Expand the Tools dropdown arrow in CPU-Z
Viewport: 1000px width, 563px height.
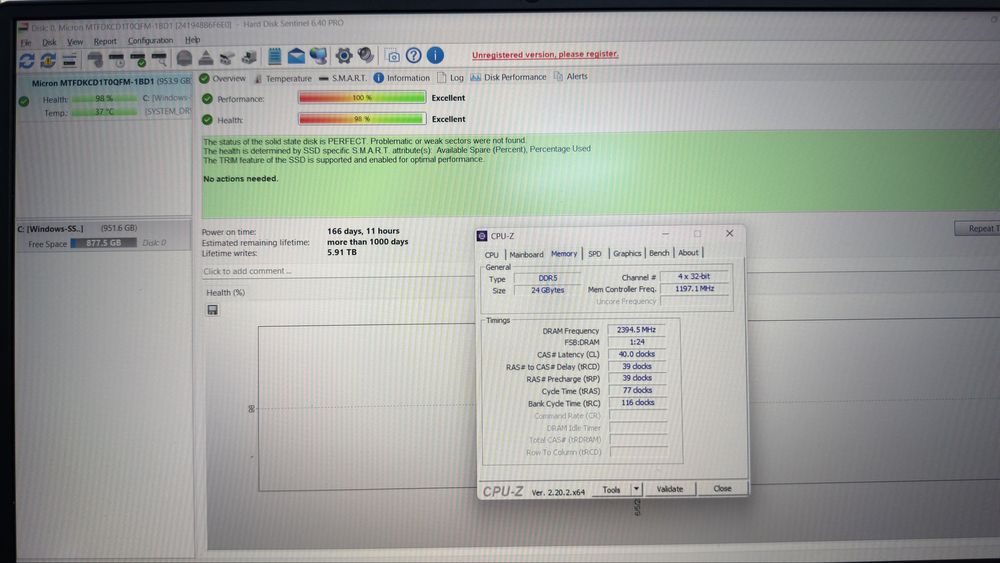click(636, 489)
